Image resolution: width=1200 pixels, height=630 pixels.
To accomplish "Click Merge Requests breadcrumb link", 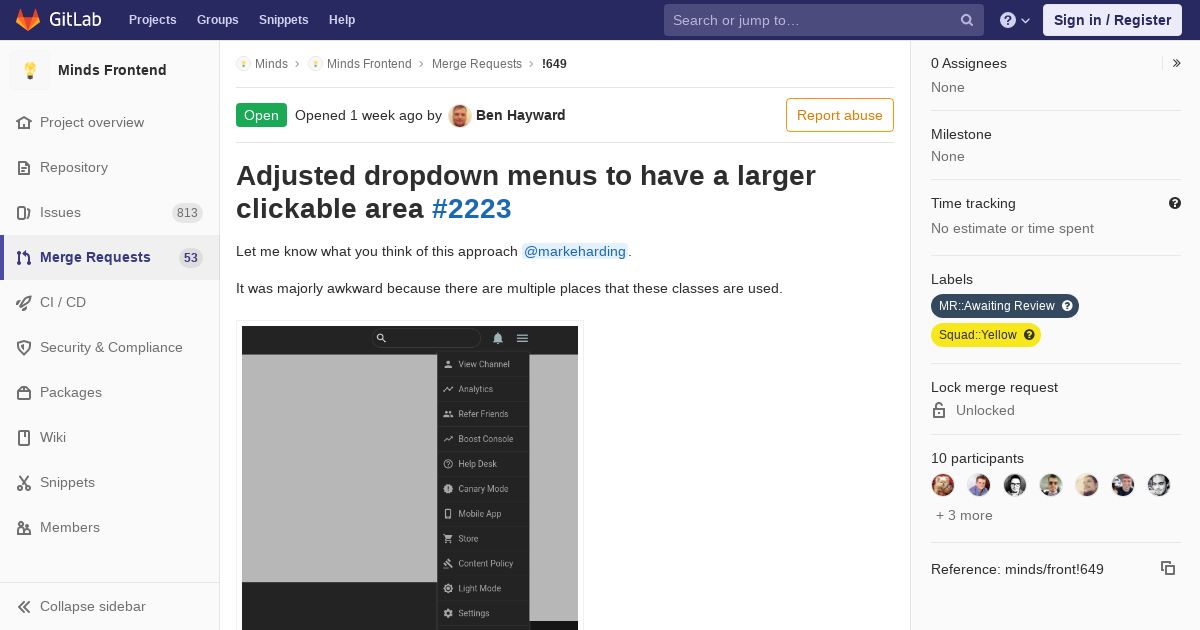I will click(477, 64).
